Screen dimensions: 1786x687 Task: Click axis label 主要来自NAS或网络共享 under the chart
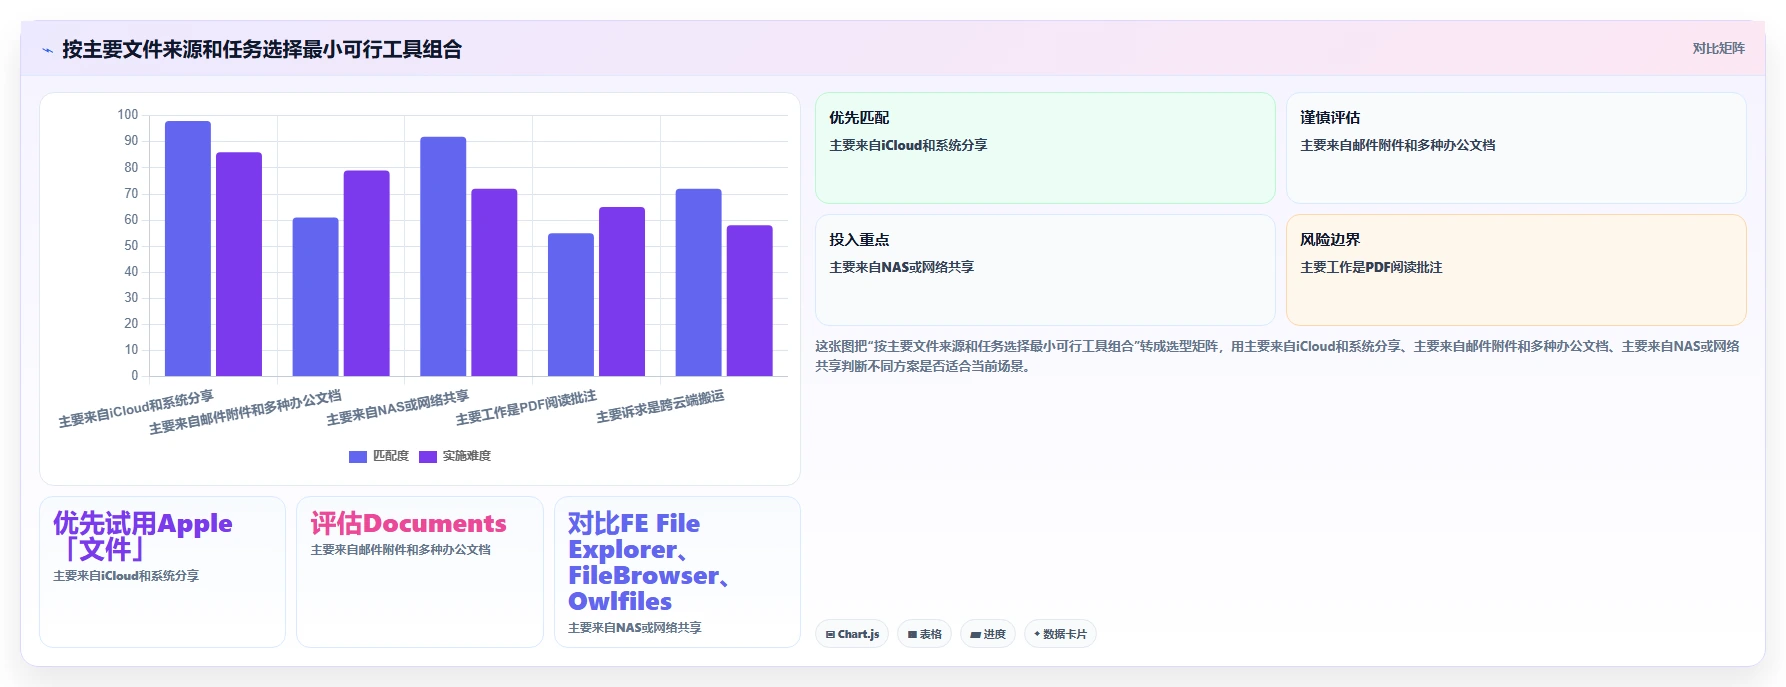click(x=398, y=408)
